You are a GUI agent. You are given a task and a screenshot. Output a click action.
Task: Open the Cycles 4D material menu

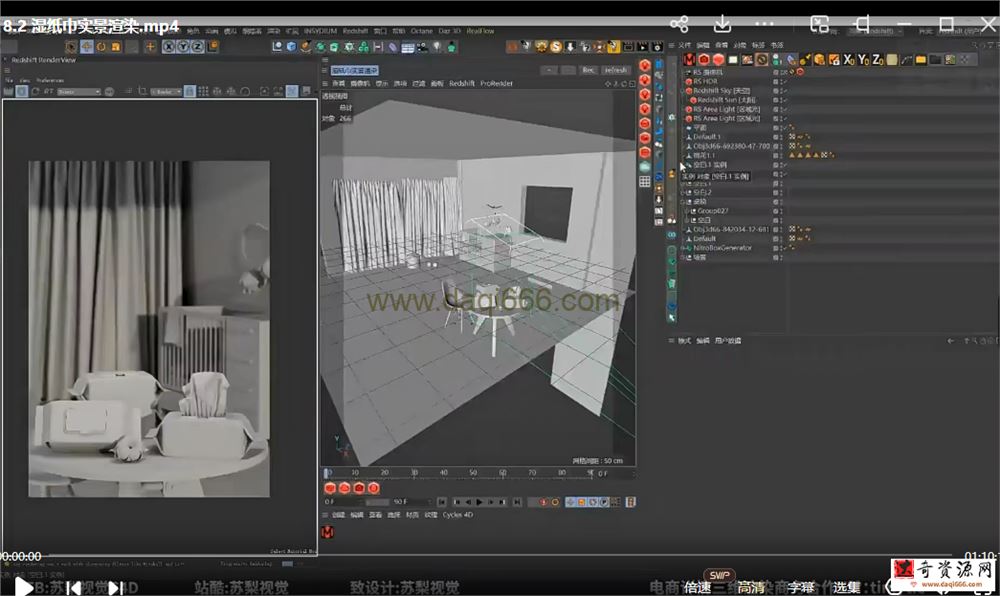point(458,515)
